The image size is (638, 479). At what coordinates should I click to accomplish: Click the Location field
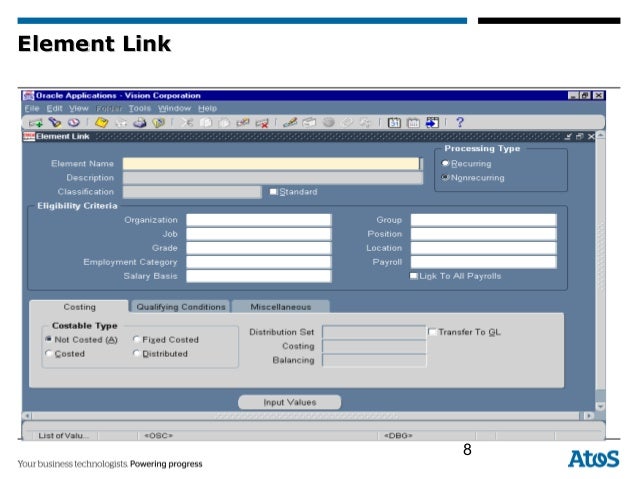[483, 248]
